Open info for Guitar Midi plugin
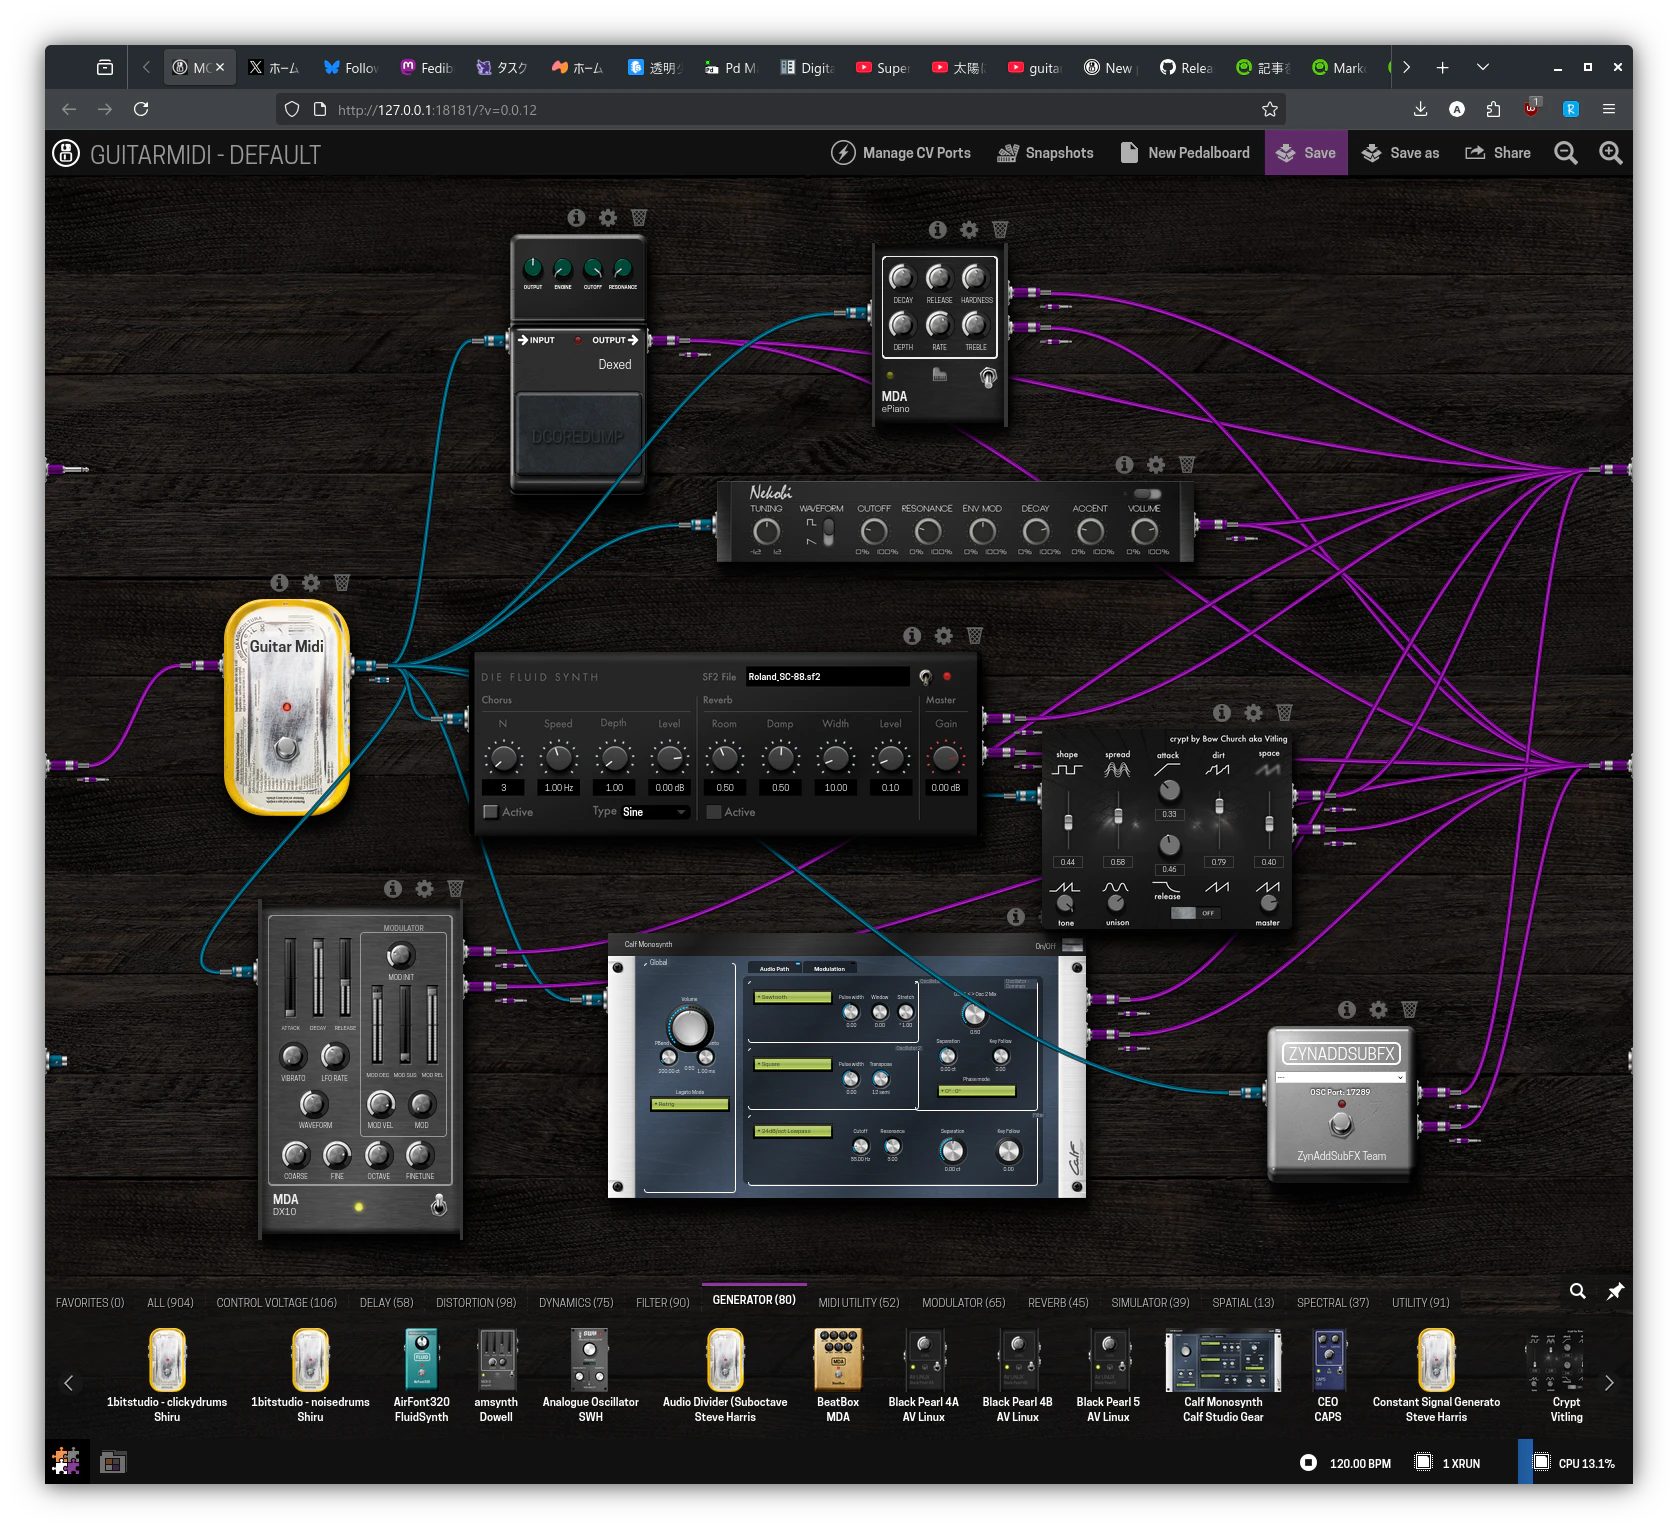This screenshot has height=1529, width=1678. (x=279, y=582)
